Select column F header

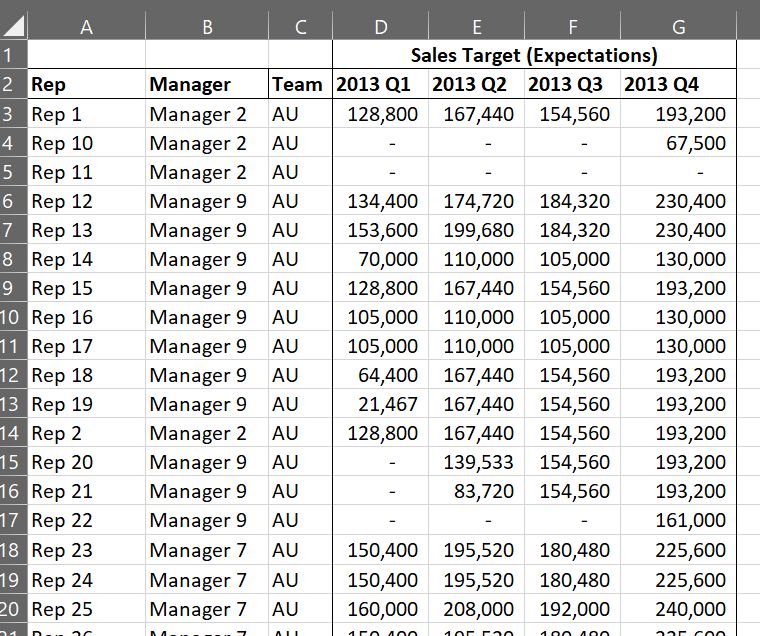point(572,26)
